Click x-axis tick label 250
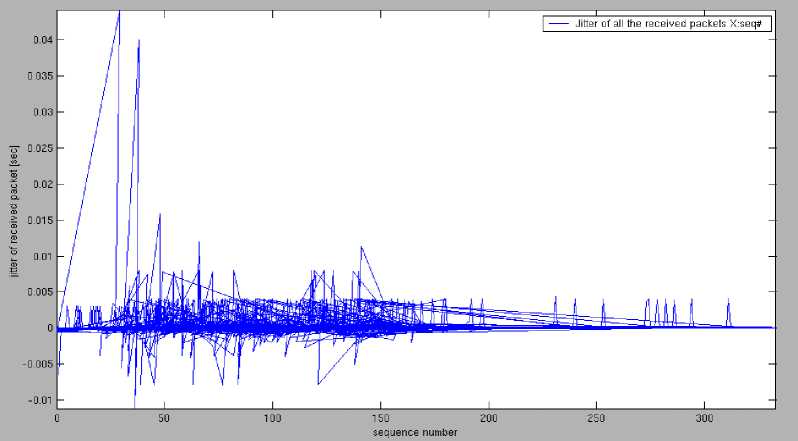The height and width of the screenshot is (441, 798). (596, 418)
